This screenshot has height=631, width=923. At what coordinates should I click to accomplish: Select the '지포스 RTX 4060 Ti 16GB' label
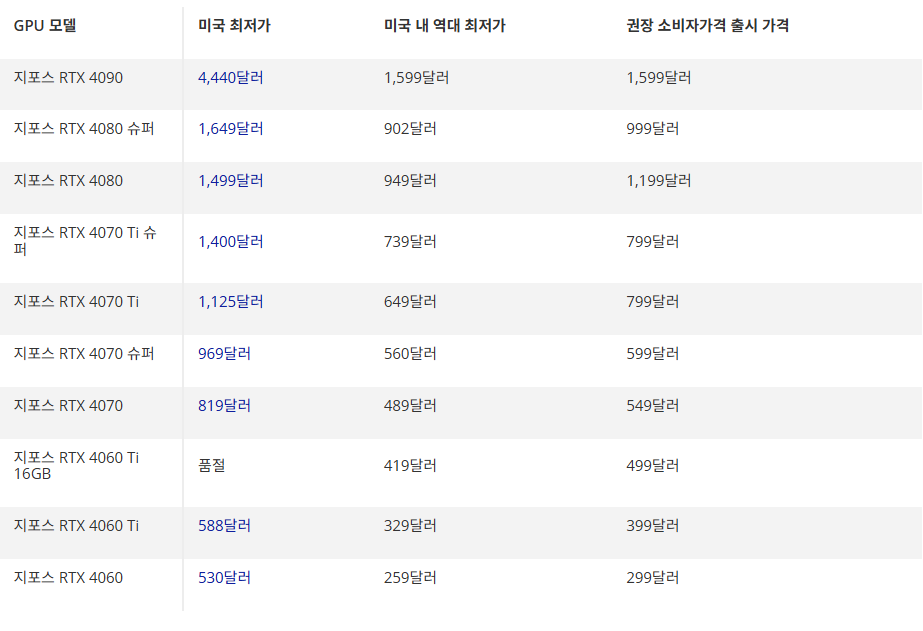click(x=77, y=466)
